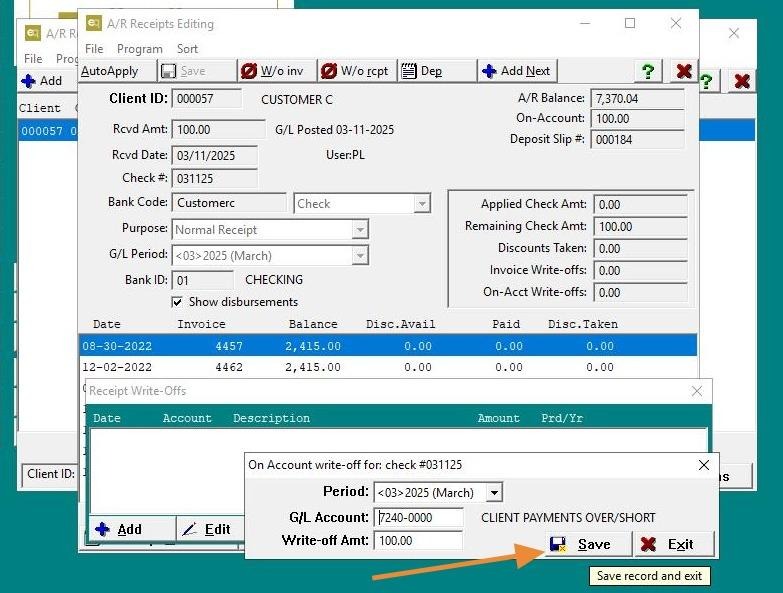
Task: Click the Write-off Amt field
Action: (418, 541)
